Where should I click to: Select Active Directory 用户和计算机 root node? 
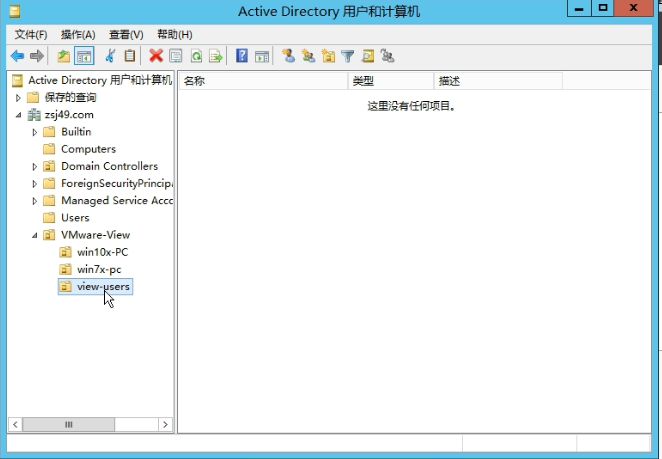click(x=100, y=80)
